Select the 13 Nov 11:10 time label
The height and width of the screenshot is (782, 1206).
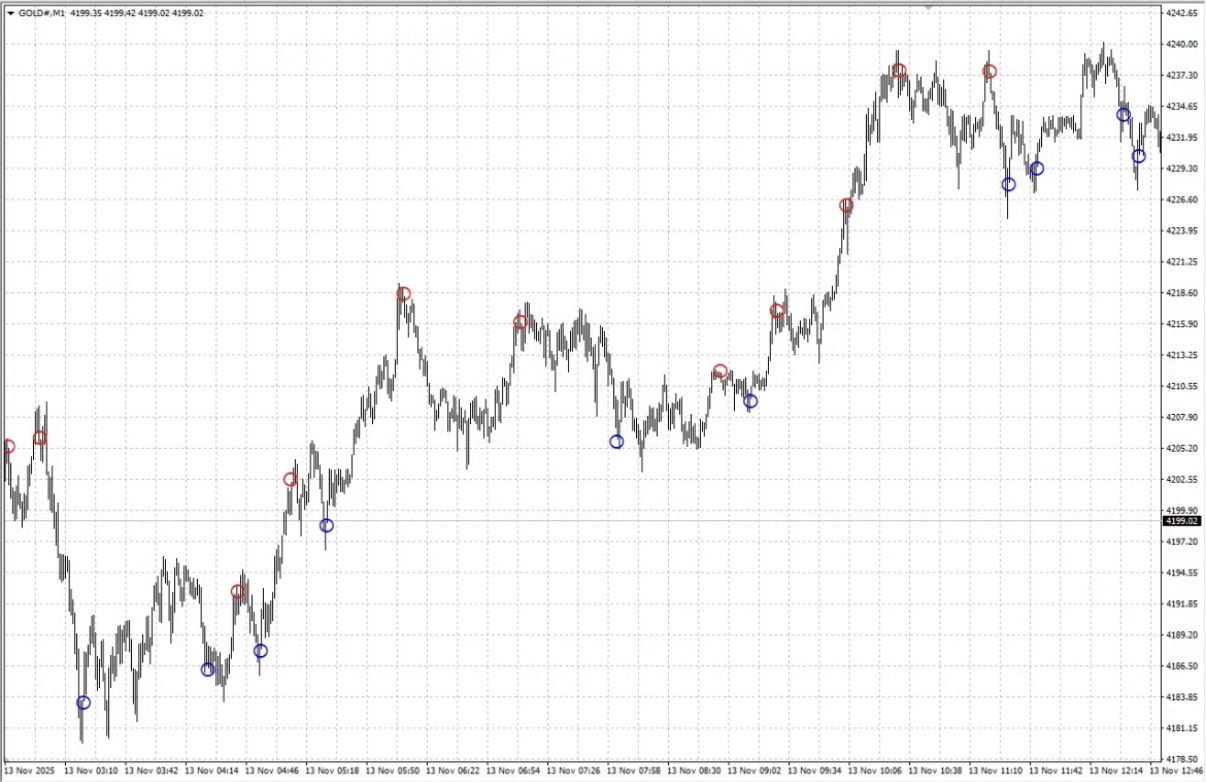coord(996,772)
